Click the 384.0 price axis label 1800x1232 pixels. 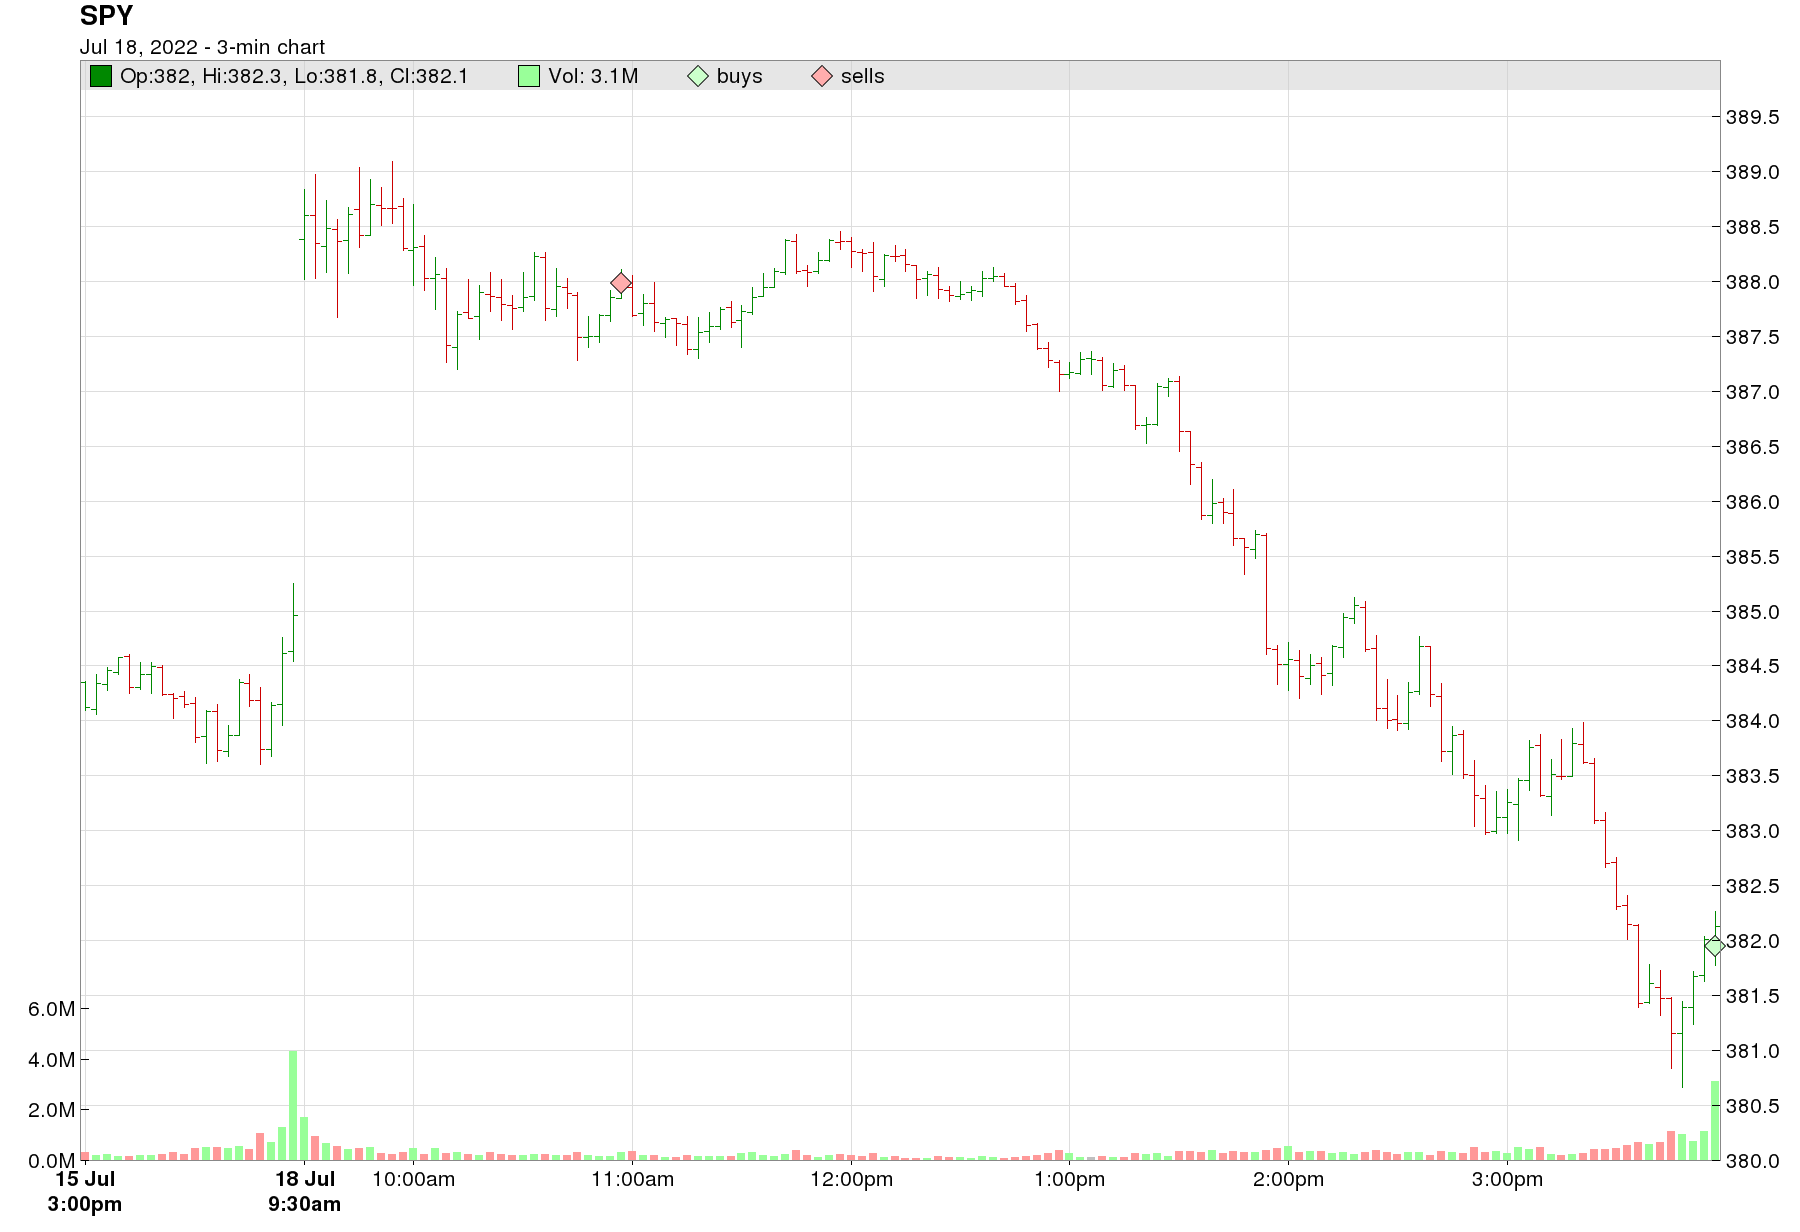(x=1753, y=721)
